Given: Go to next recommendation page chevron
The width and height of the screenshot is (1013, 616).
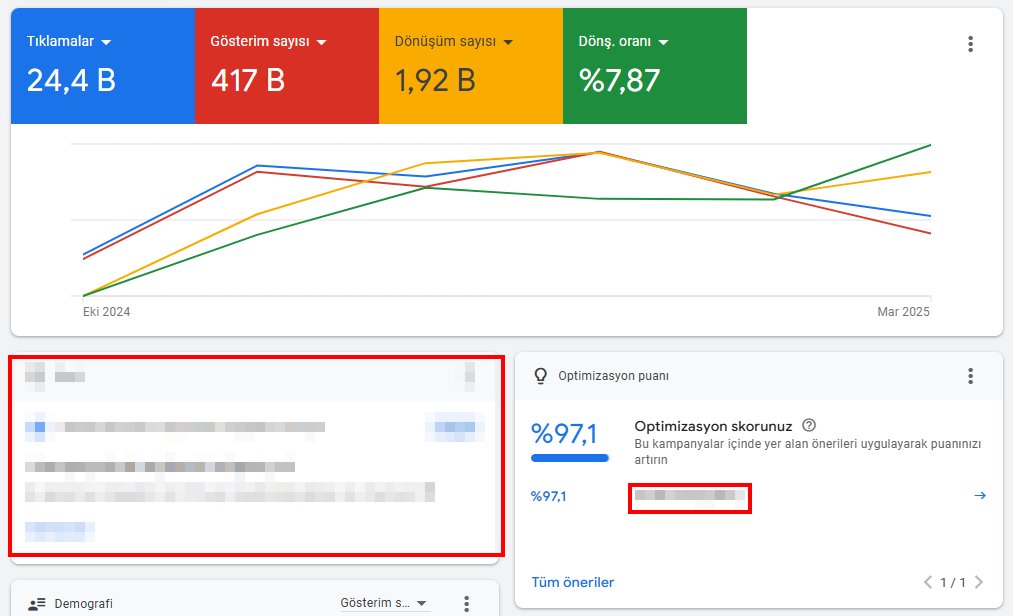Looking at the screenshot, I should (978, 582).
